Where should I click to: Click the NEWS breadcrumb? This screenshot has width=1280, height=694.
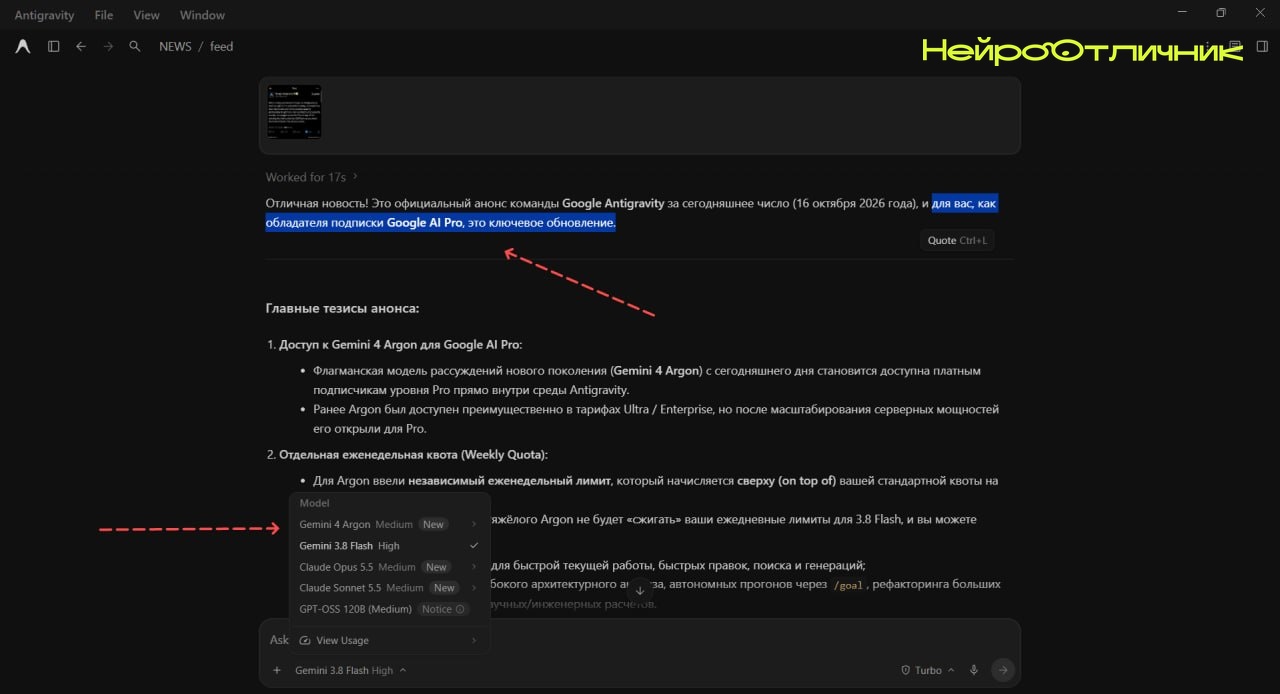[175, 46]
